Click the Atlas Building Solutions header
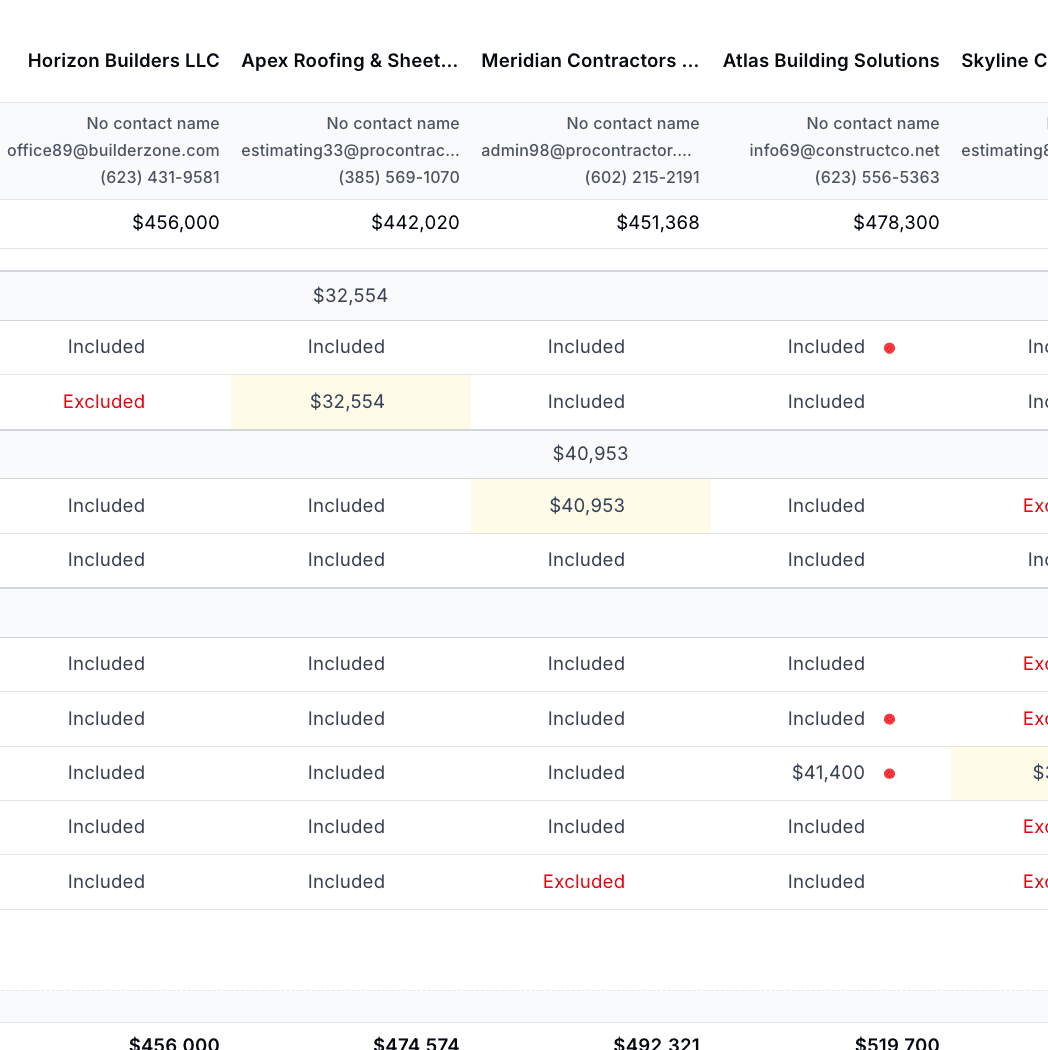The width and height of the screenshot is (1048, 1050). point(831,61)
